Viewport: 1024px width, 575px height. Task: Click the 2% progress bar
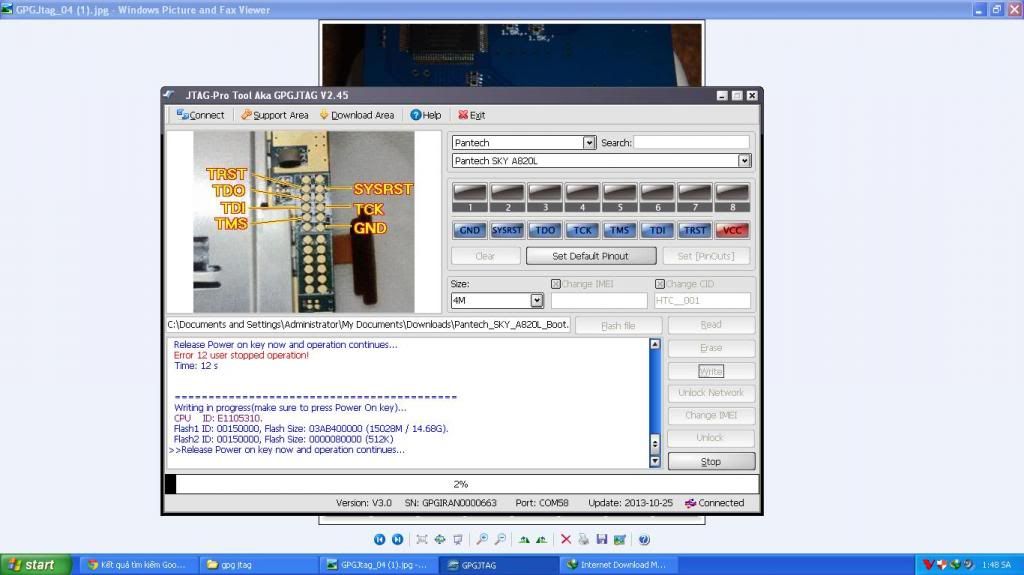462,484
